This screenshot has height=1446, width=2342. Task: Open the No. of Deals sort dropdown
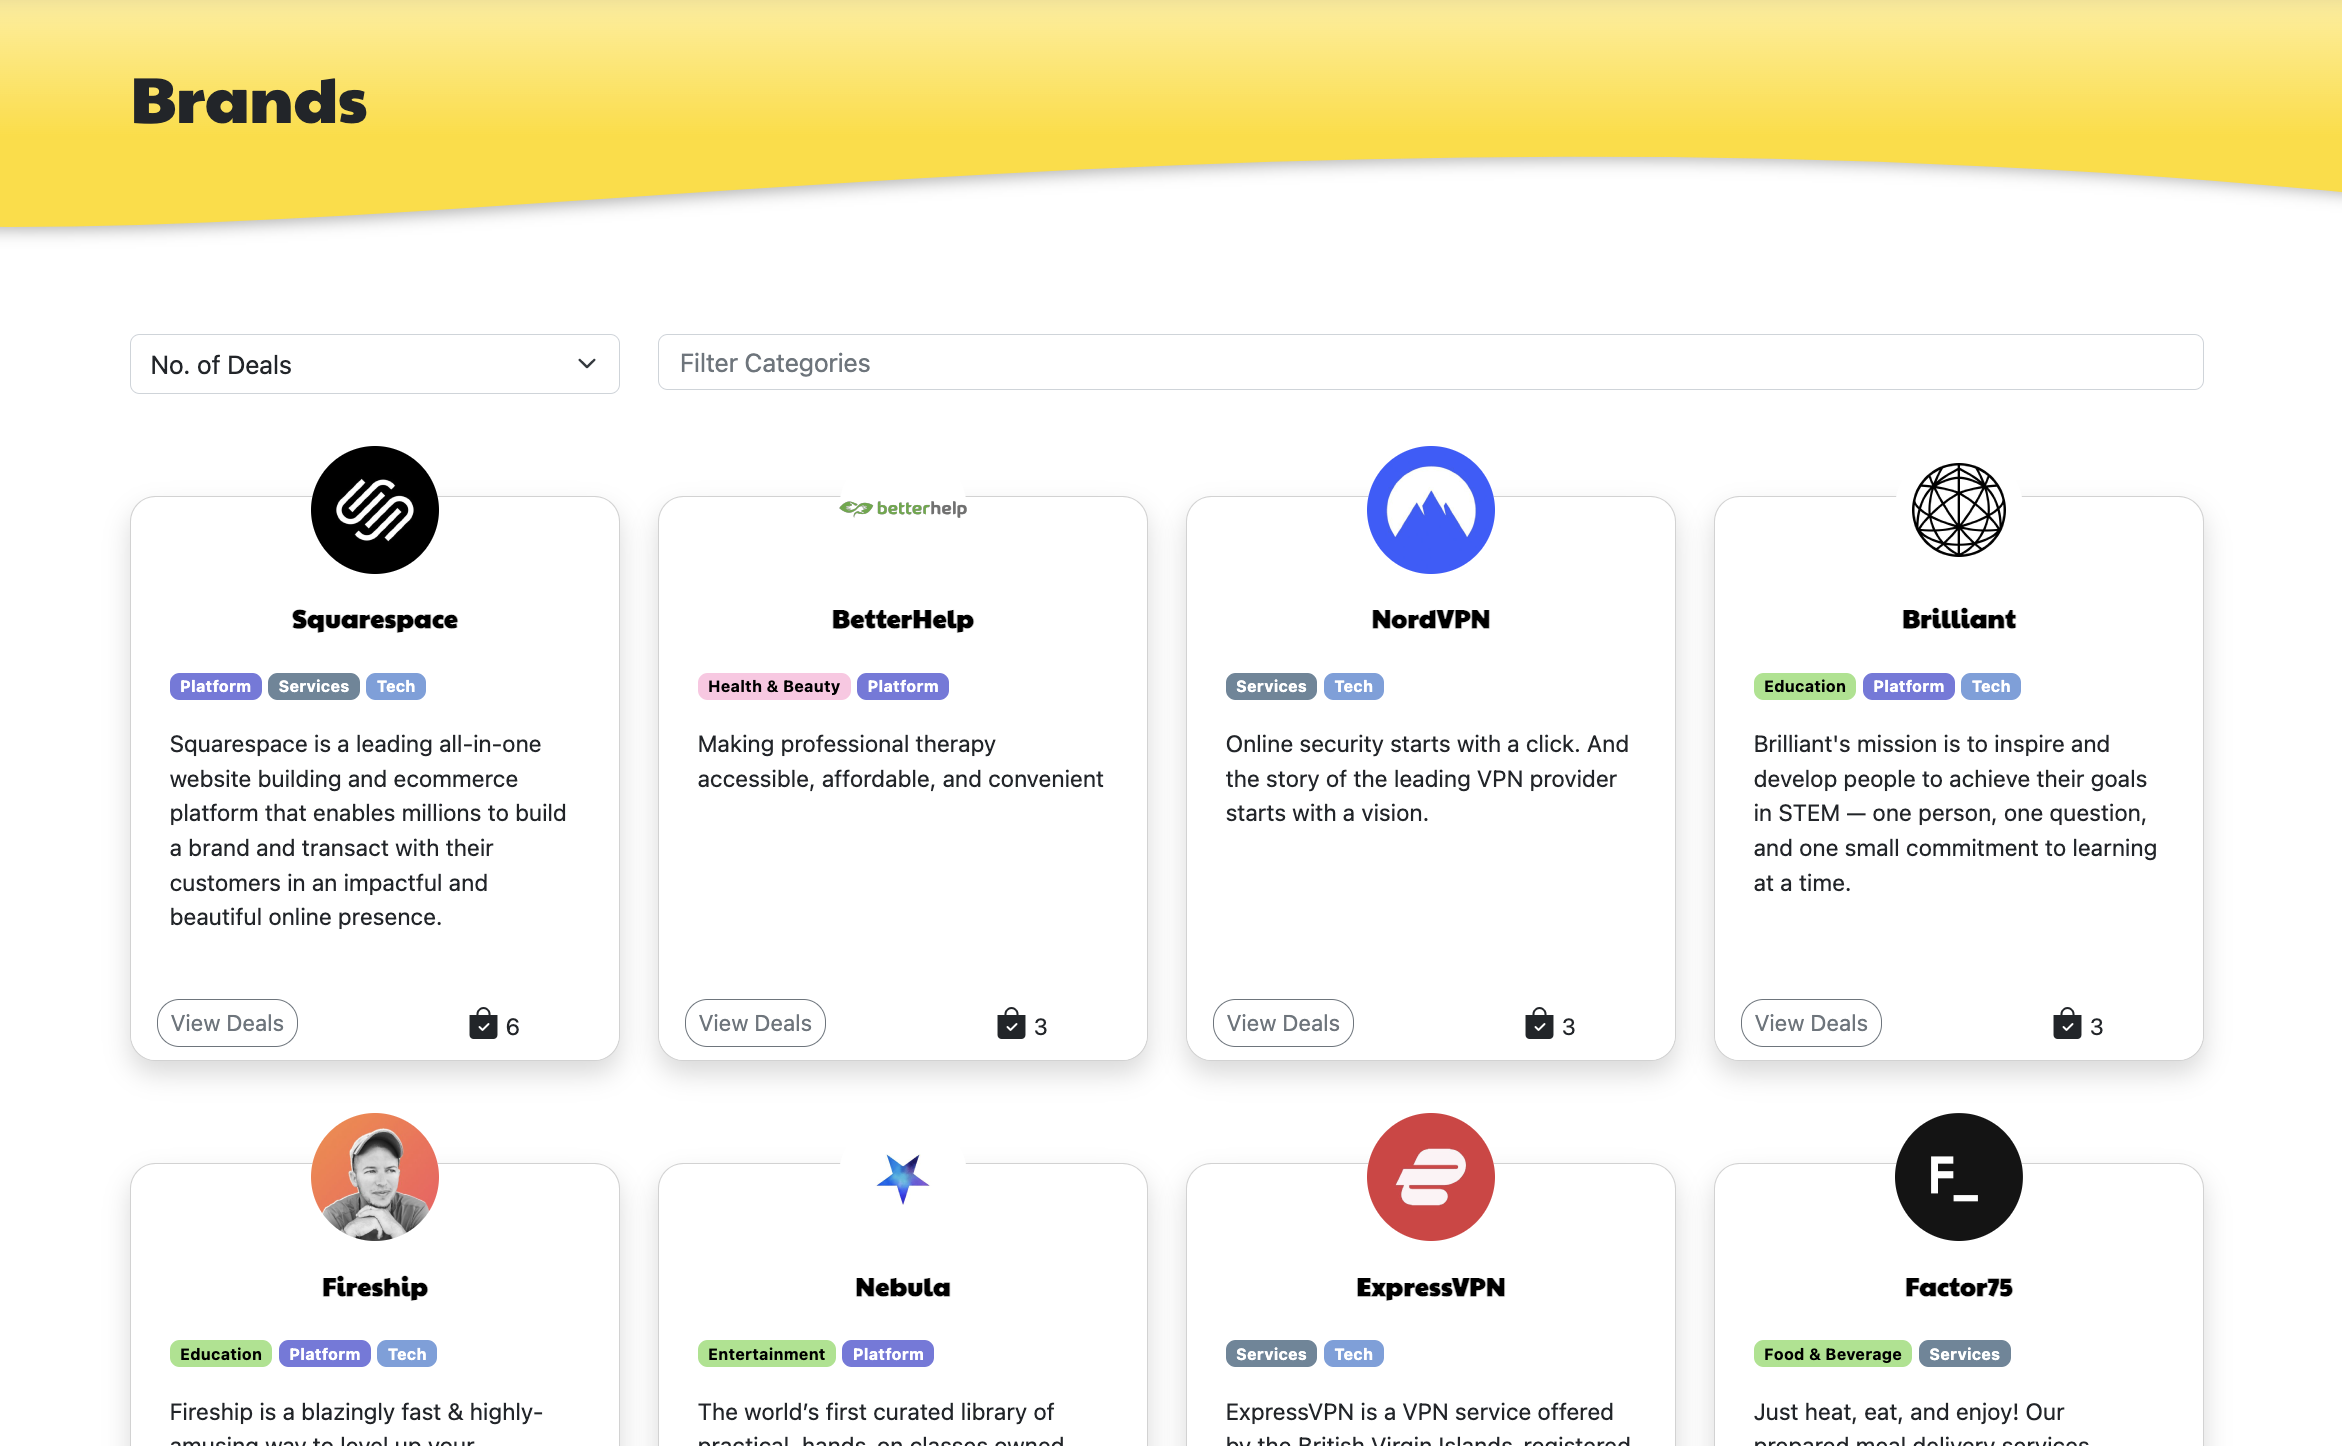pyautogui.click(x=375, y=364)
